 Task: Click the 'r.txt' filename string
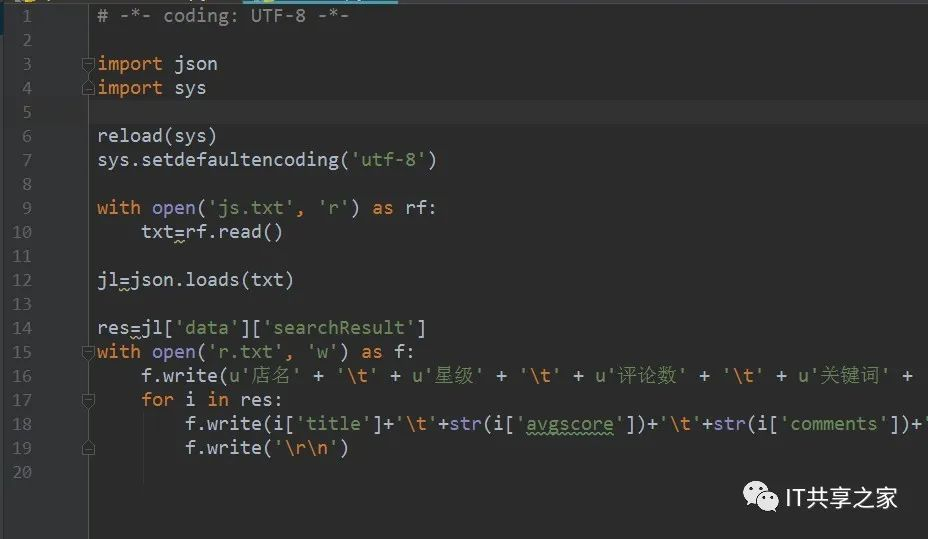pyautogui.click(x=246, y=352)
